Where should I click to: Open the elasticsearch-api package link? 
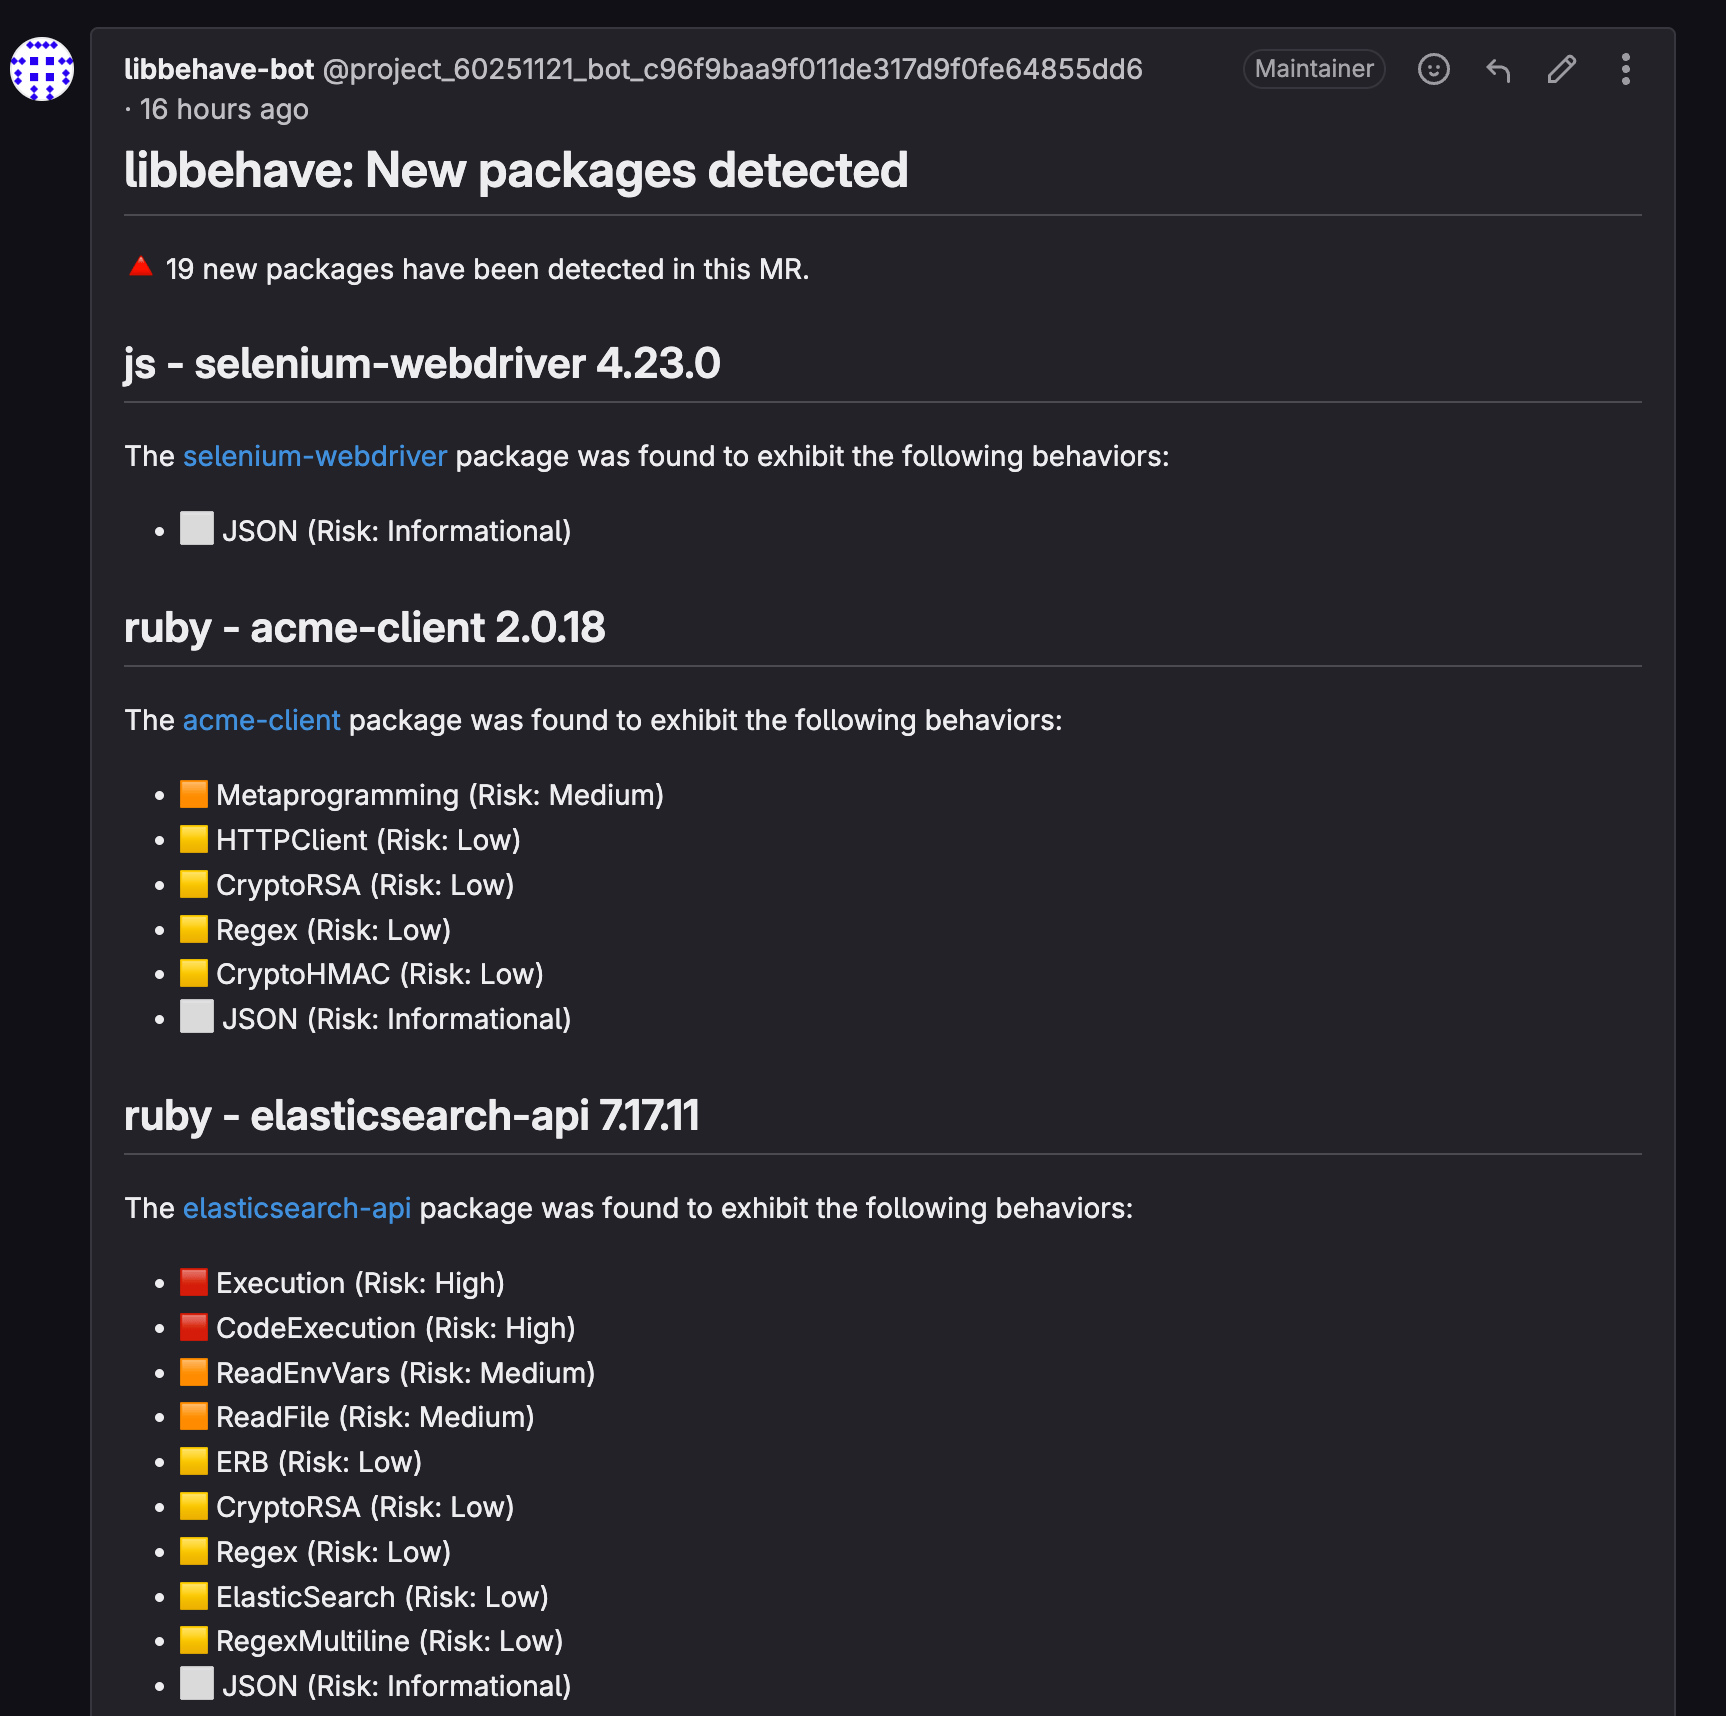pos(297,1208)
